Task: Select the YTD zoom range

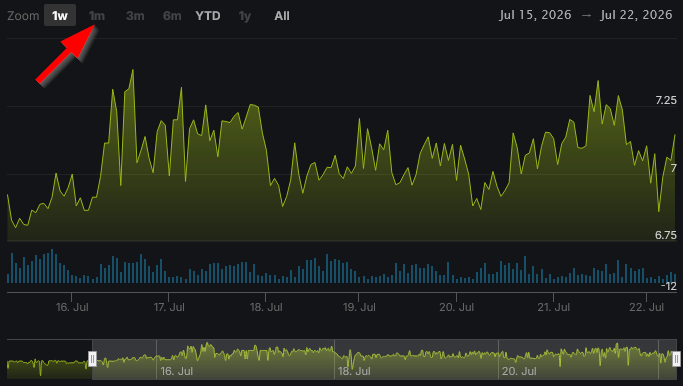Action: (208, 16)
